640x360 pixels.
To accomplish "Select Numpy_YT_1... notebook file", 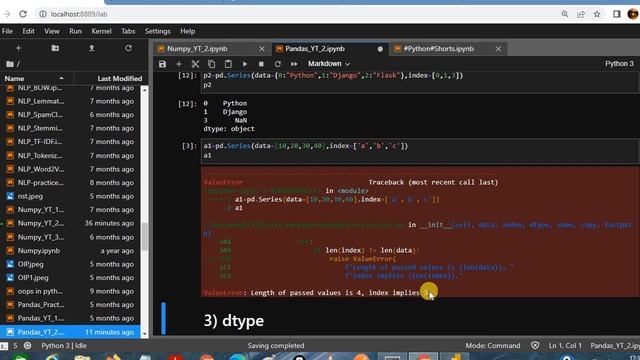I will click(x=70, y=209).
